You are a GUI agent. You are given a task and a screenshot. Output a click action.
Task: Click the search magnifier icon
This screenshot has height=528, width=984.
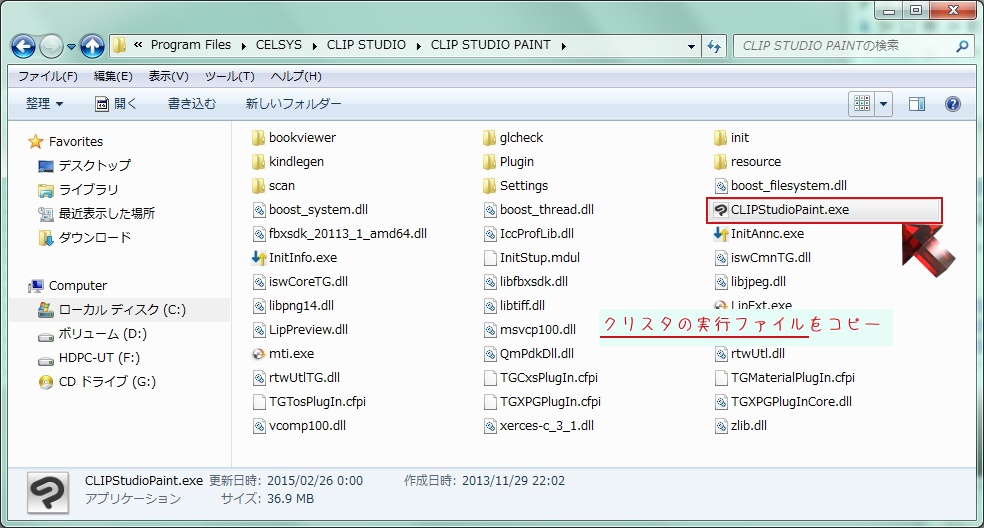[x=961, y=46]
